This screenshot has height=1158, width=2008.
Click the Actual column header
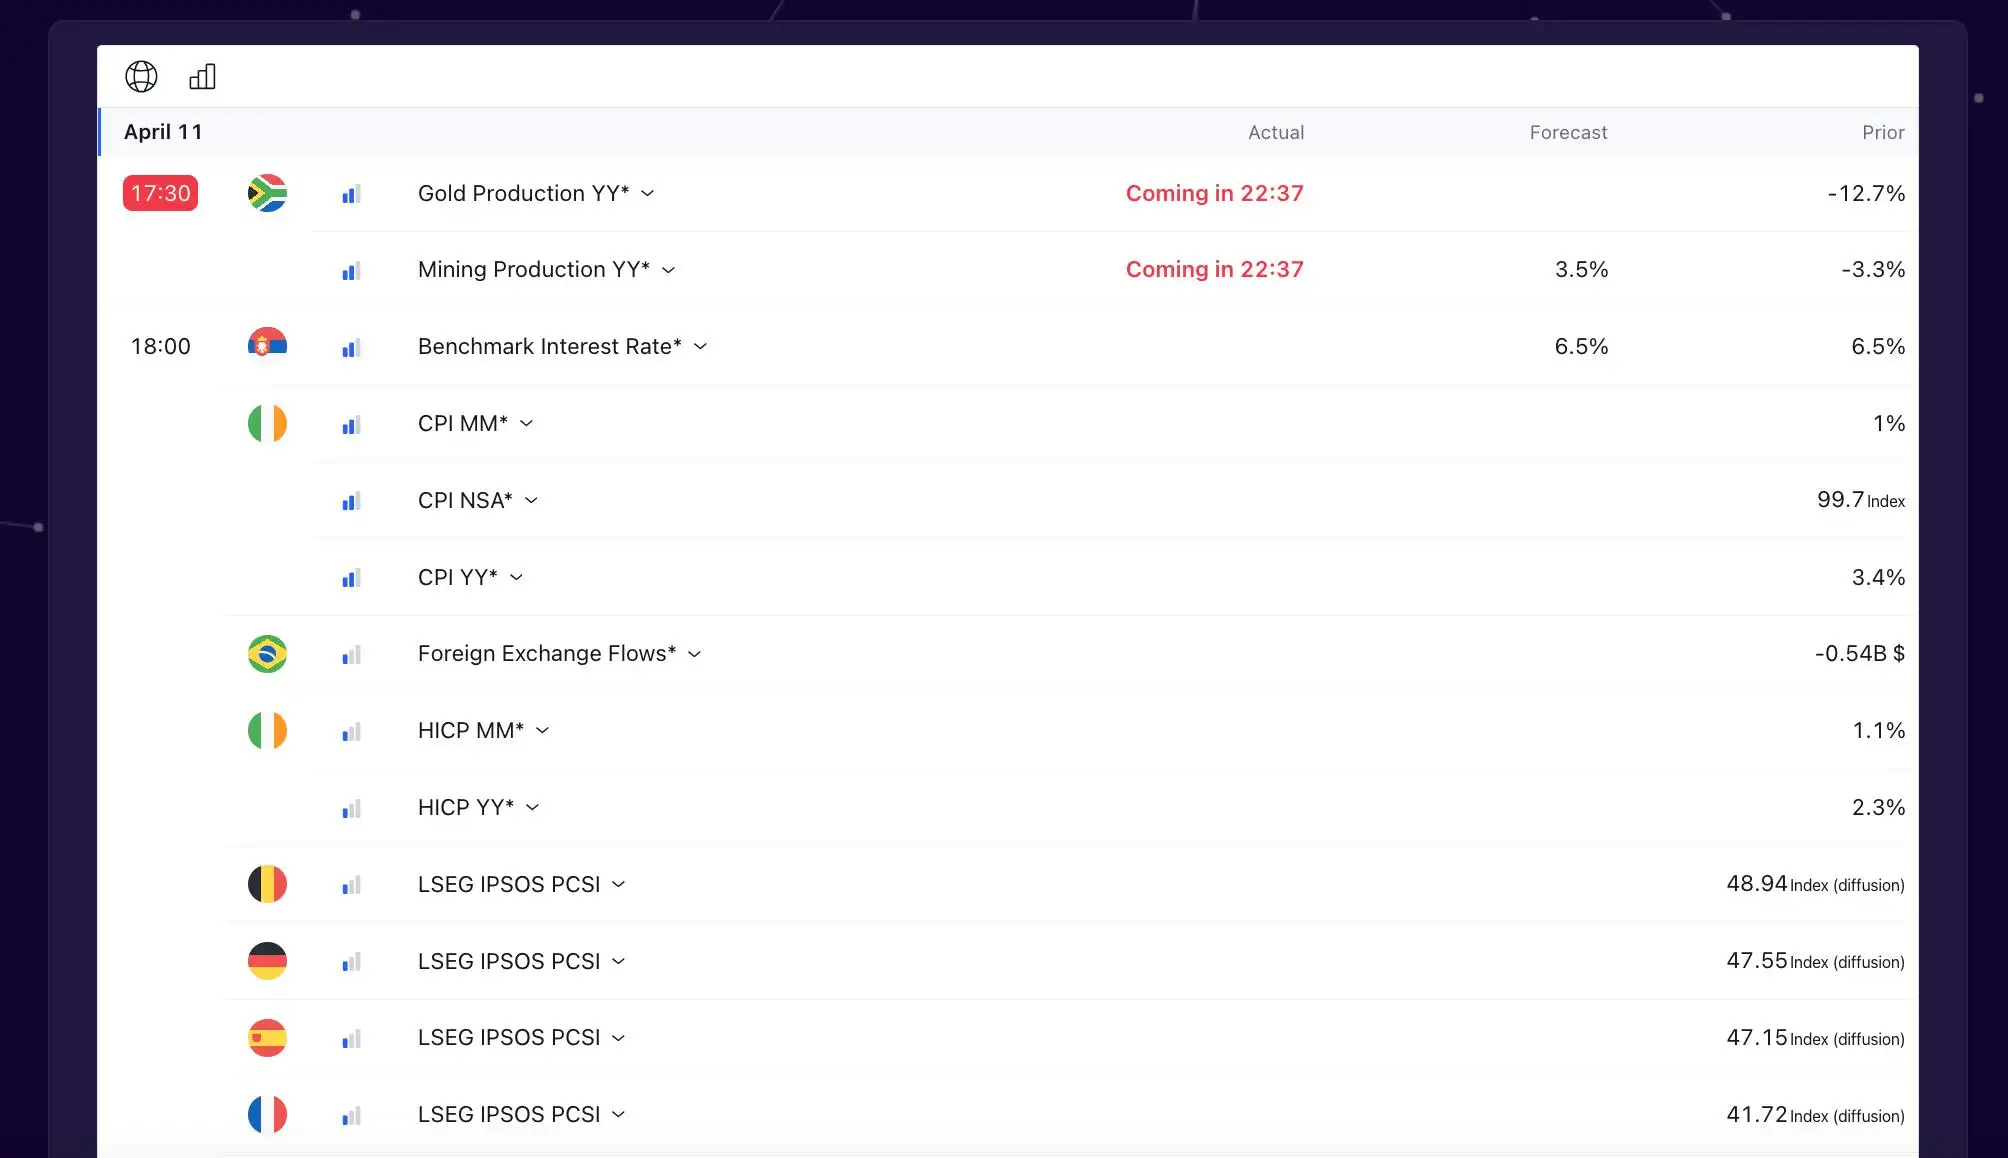[x=1275, y=133]
